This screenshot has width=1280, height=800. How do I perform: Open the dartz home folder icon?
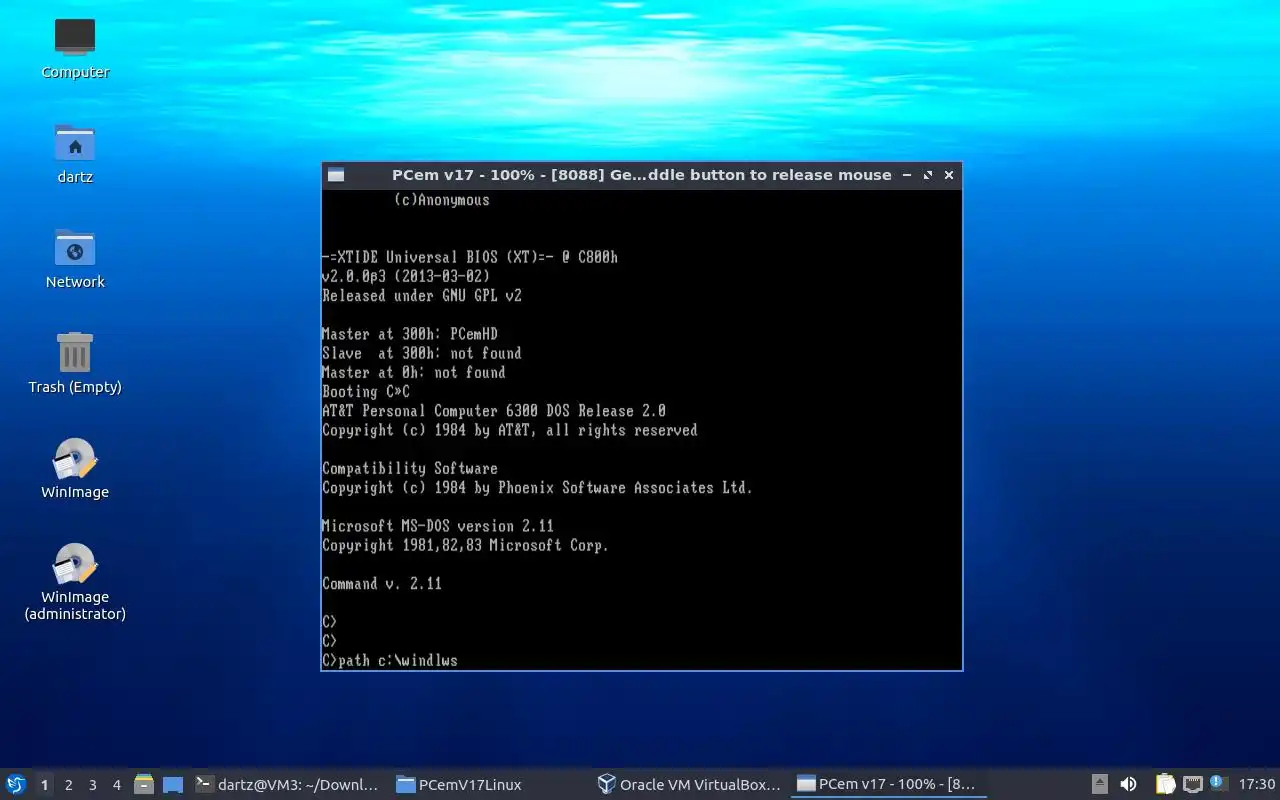click(x=75, y=153)
